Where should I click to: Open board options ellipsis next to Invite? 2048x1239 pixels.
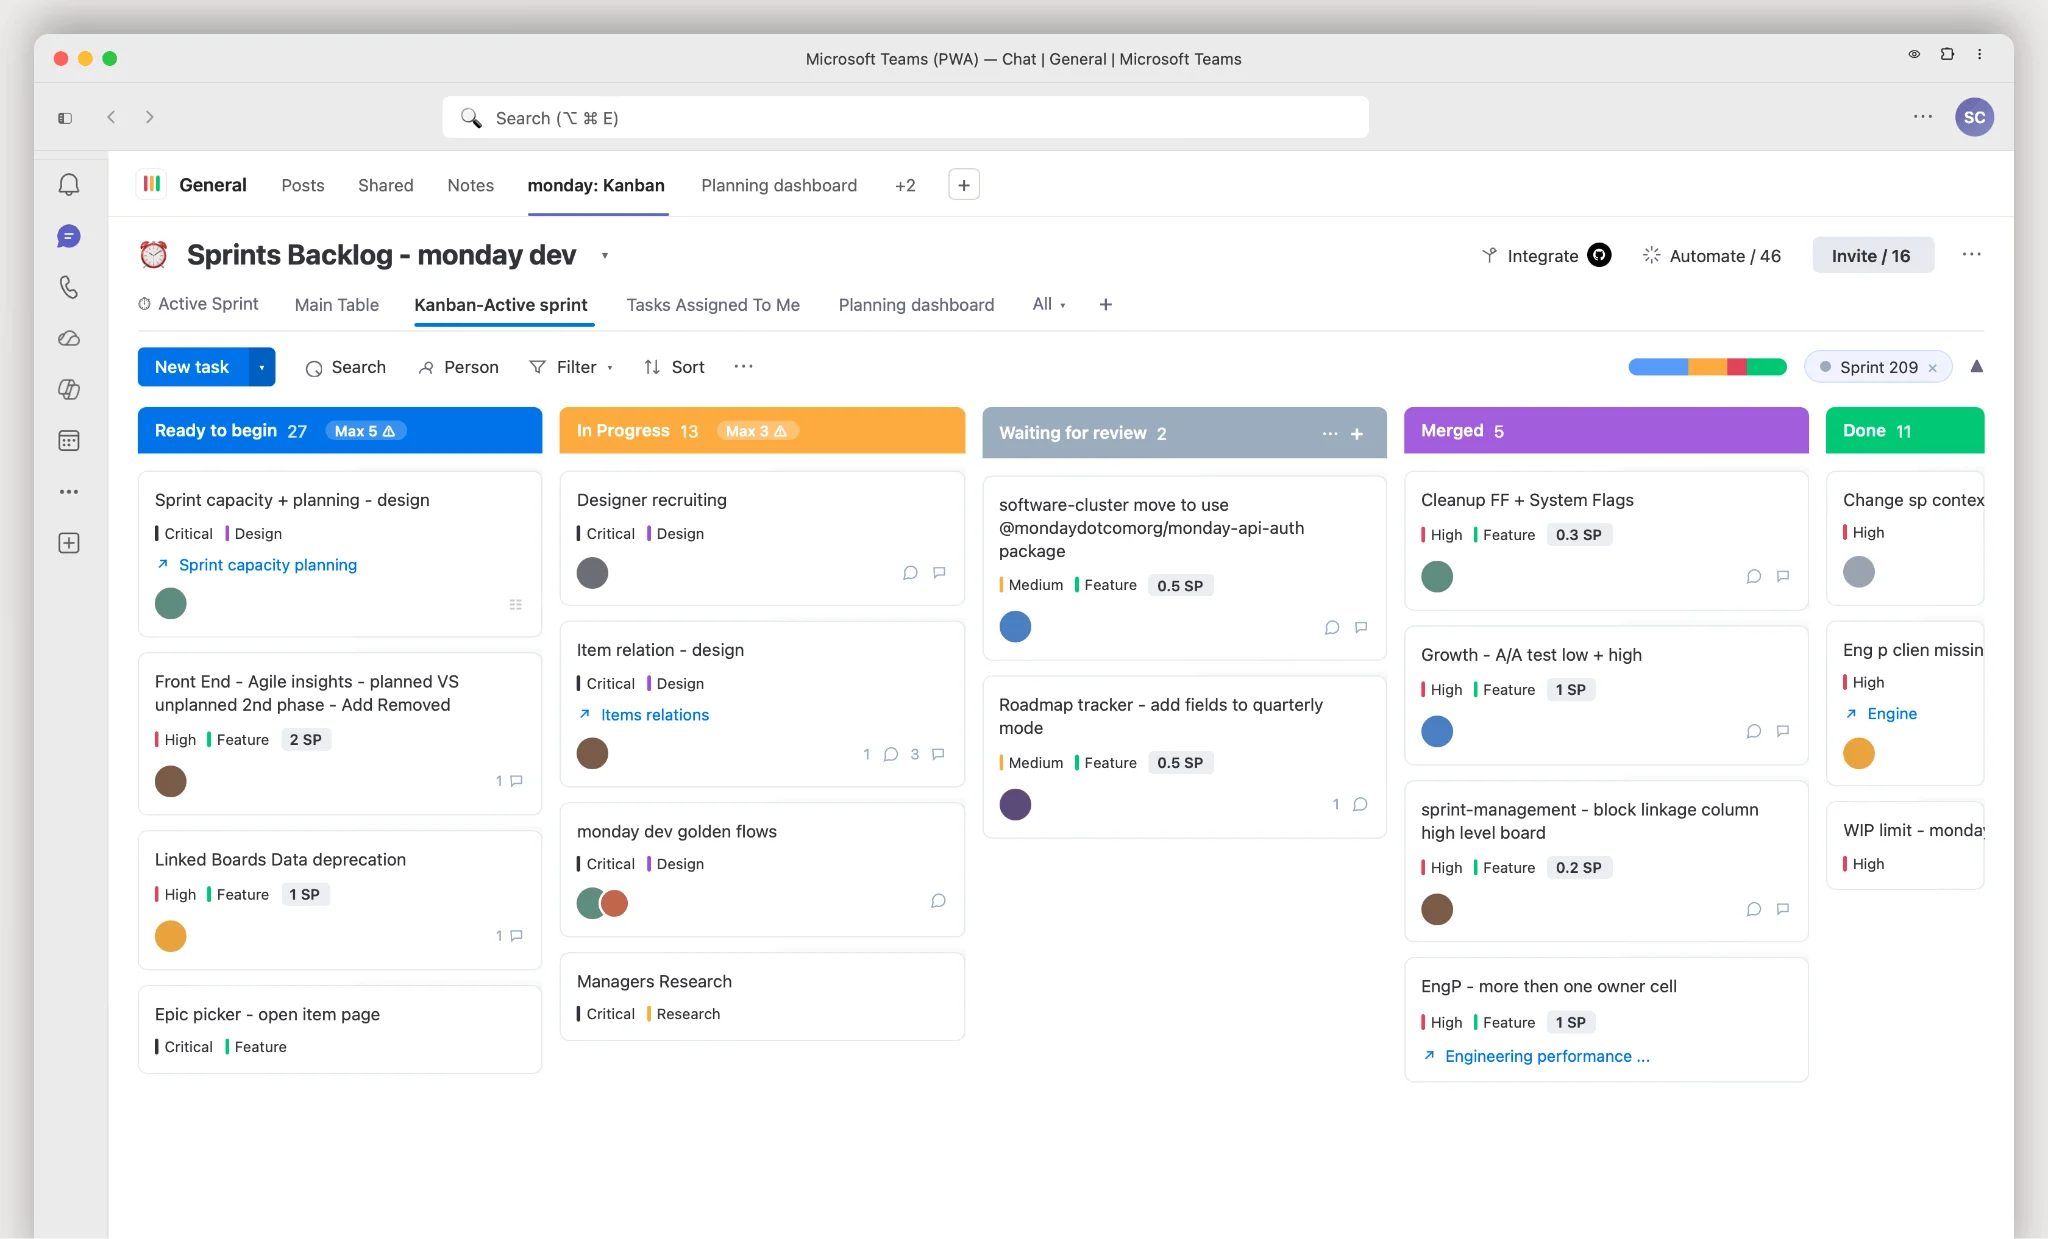(x=1971, y=255)
